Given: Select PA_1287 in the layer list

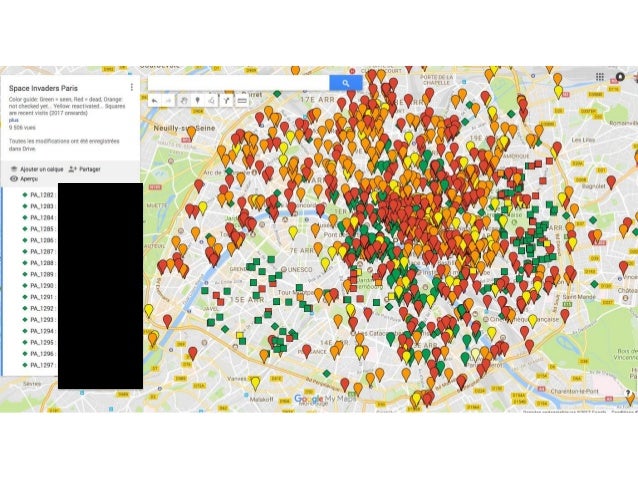Looking at the screenshot, I should coord(39,252).
